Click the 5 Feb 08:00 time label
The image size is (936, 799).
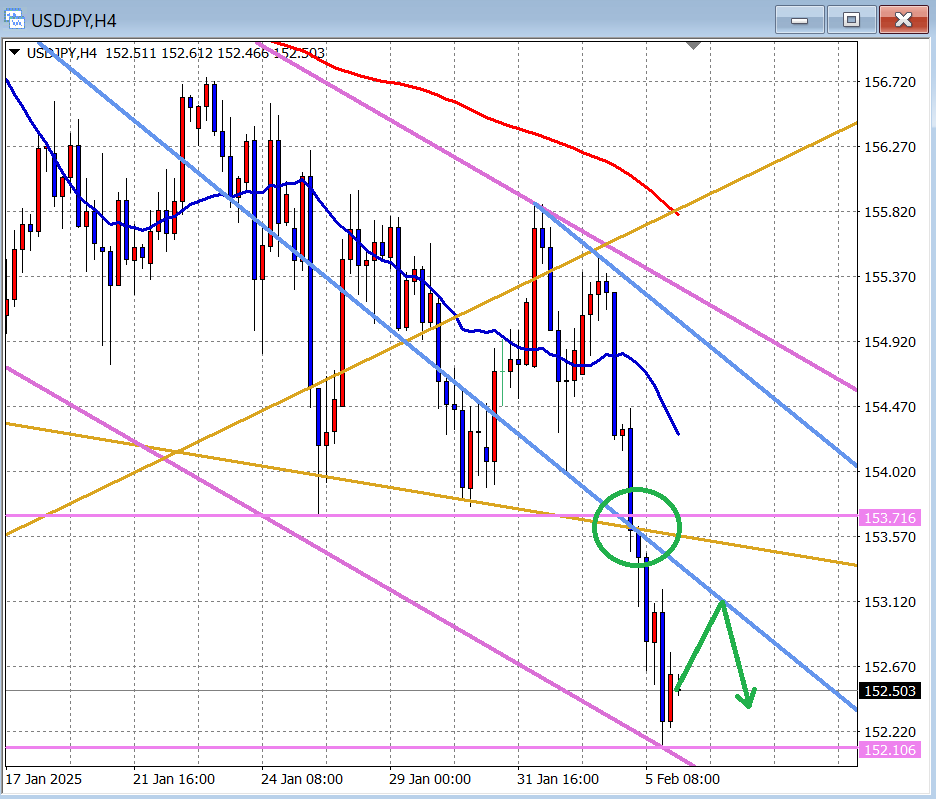coord(681,778)
